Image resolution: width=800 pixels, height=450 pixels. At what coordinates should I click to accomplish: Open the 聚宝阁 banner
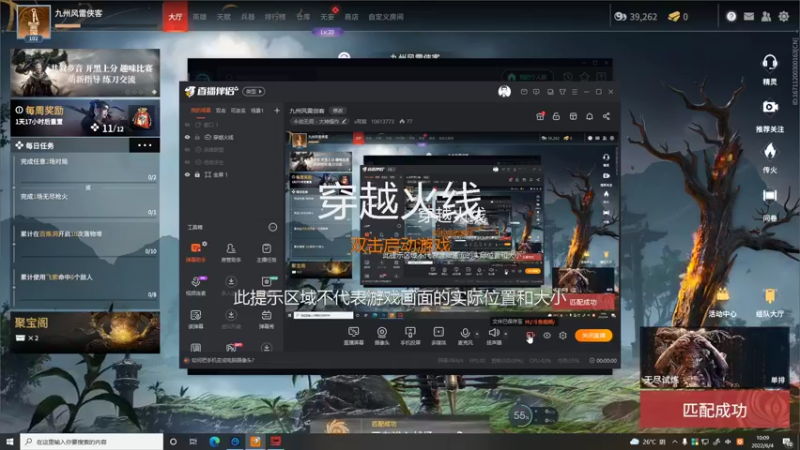click(x=85, y=332)
